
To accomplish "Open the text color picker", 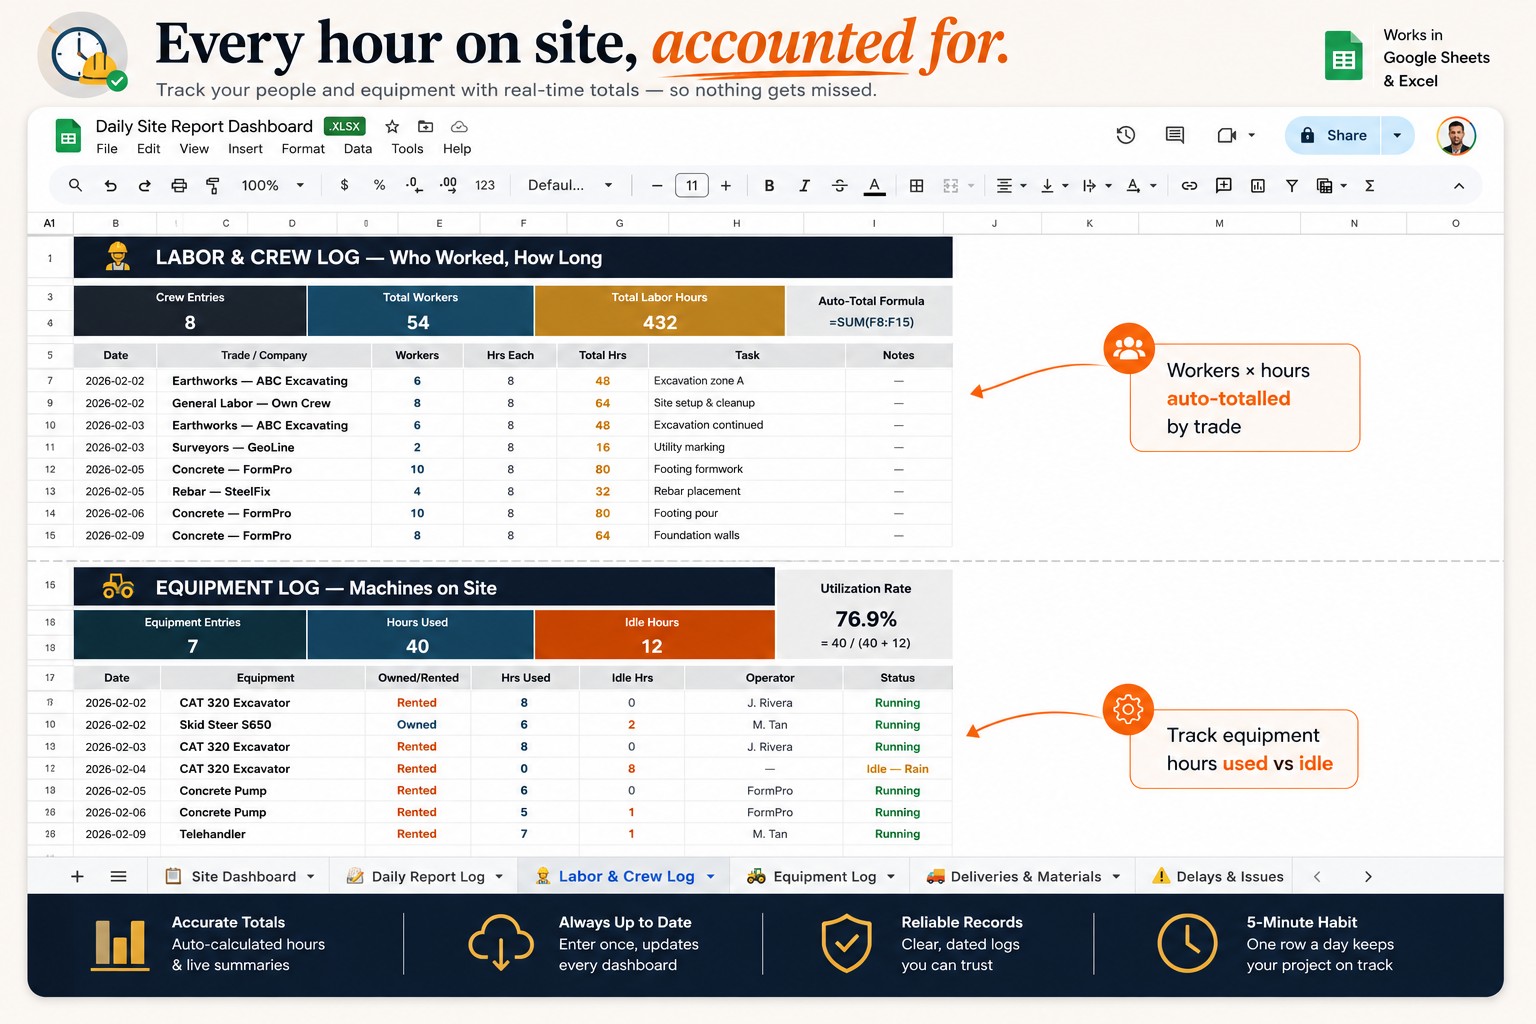I will (874, 185).
